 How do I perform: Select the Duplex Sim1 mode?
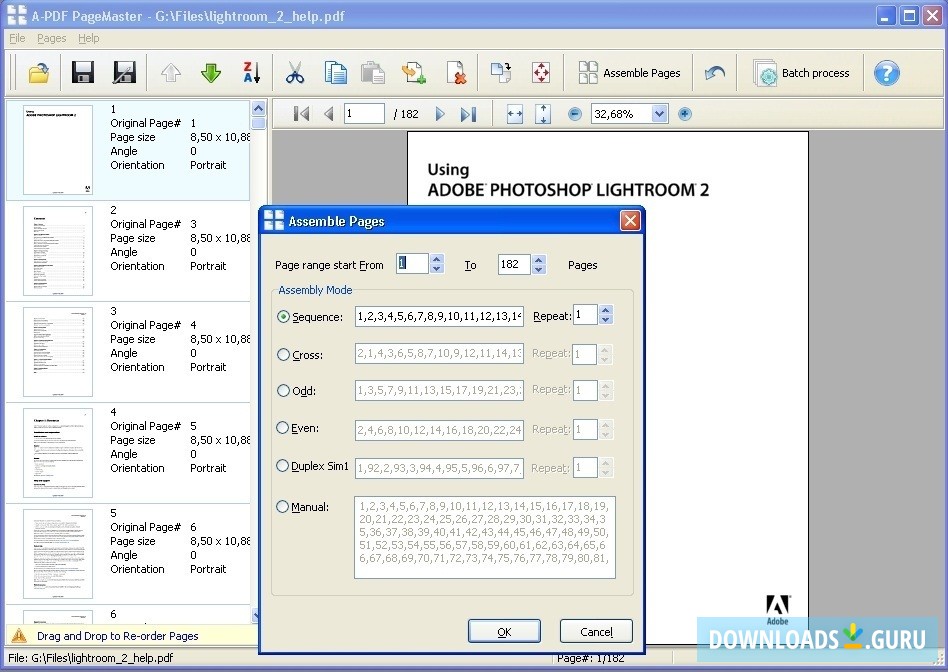point(282,466)
